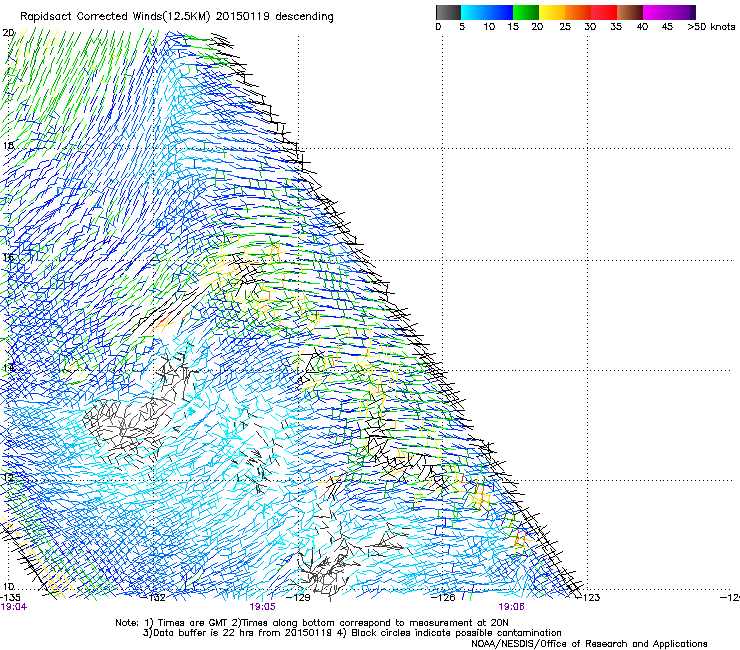
Task: Click the NOAA/NESDIS credit line
Action: point(589,644)
